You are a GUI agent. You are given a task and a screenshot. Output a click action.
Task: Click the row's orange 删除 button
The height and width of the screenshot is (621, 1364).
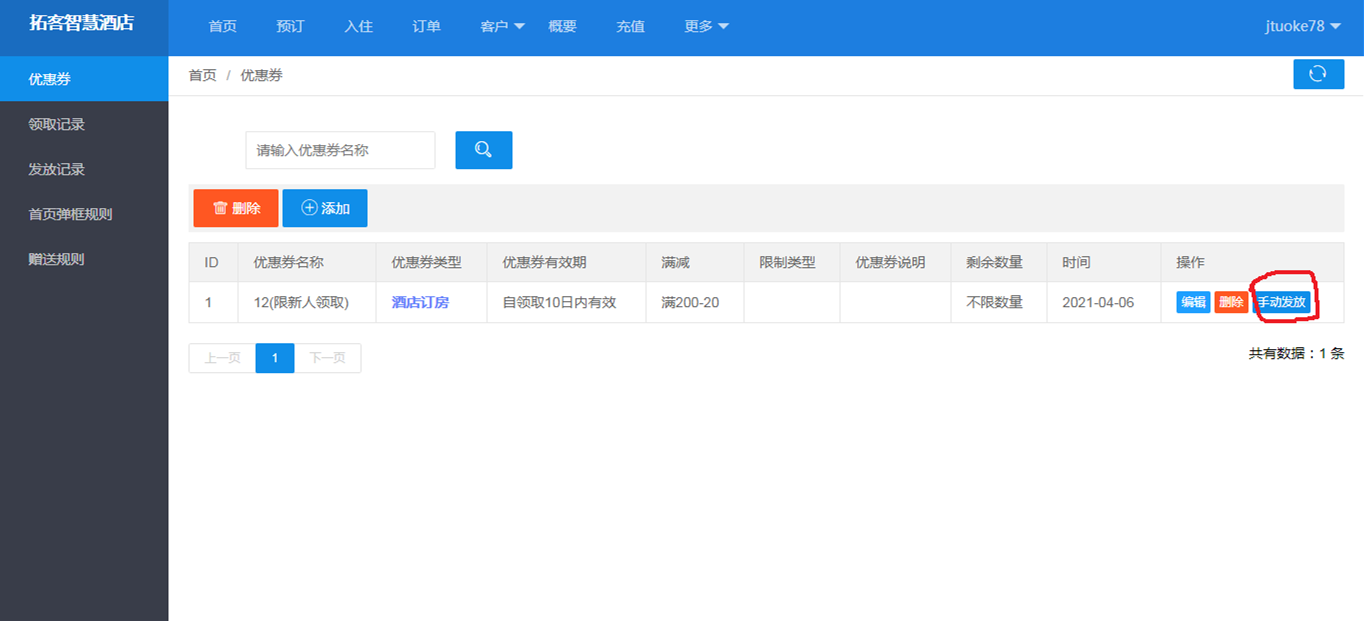1231,302
